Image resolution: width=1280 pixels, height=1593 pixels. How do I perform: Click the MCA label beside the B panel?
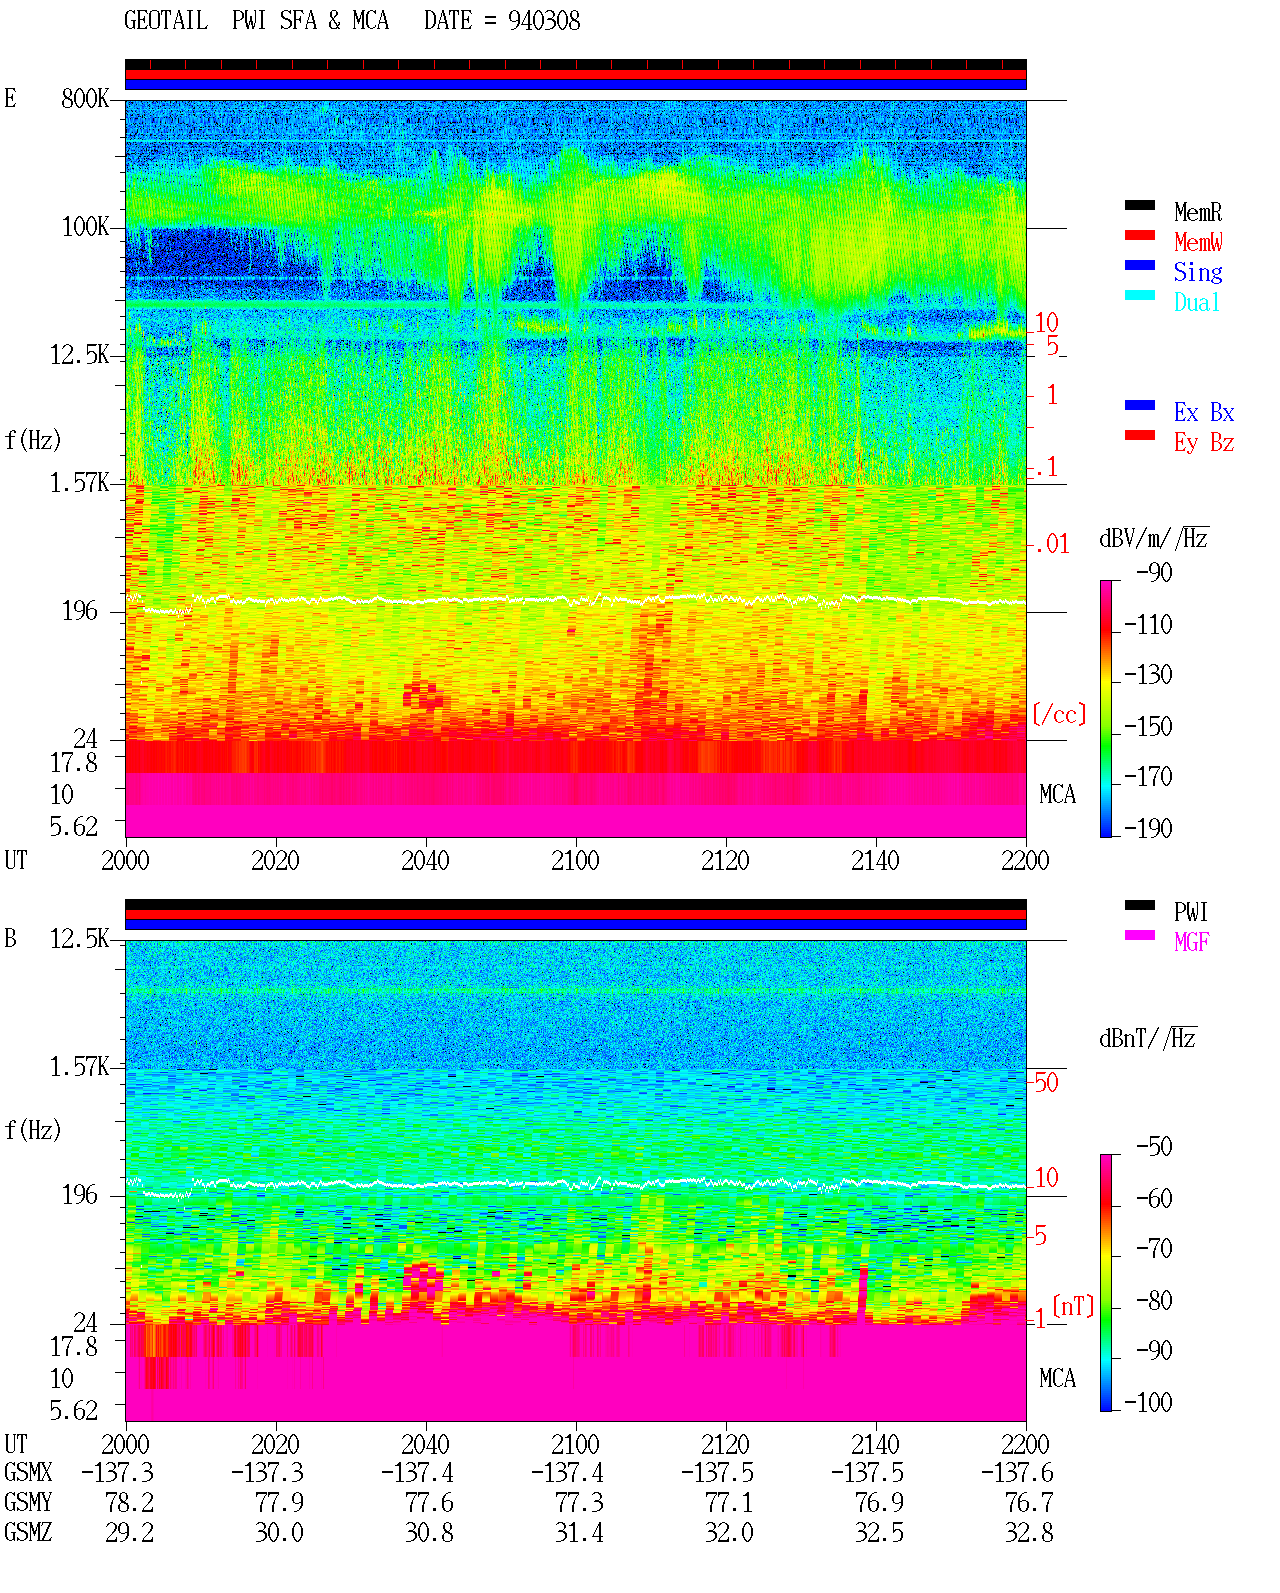(1058, 1379)
